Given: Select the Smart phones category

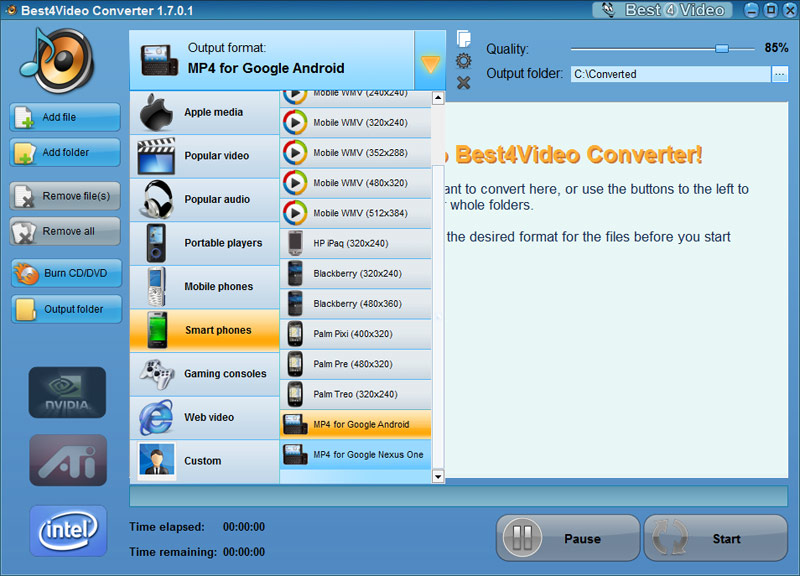Looking at the screenshot, I should tap(205, 330).
